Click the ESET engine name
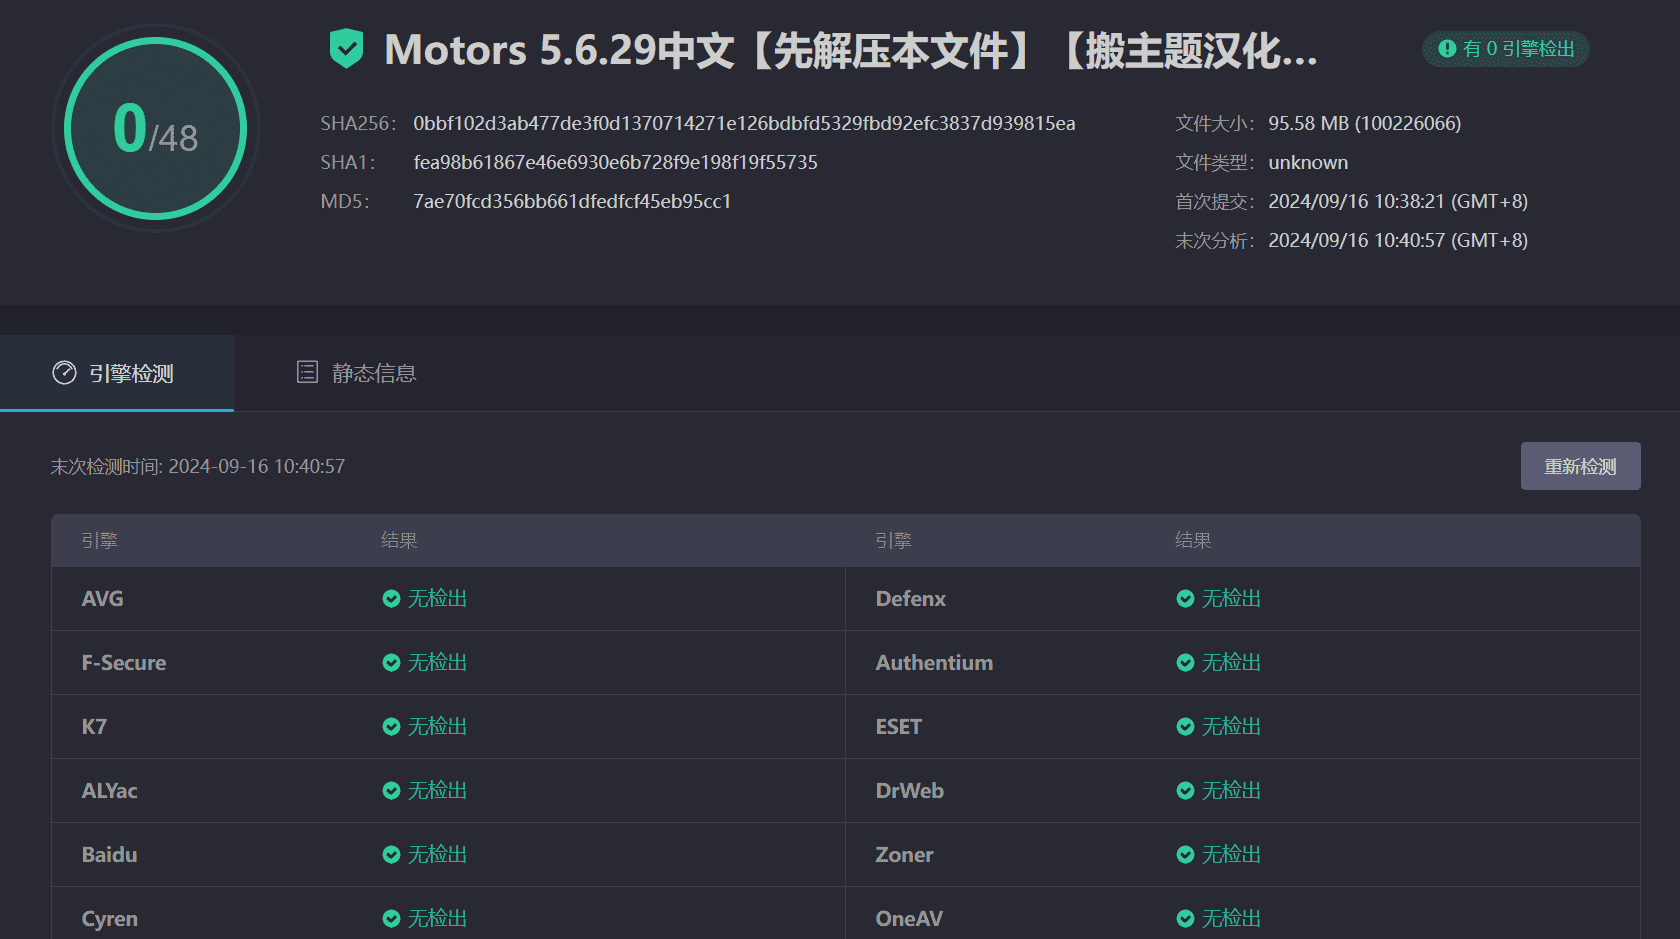The image size is (1680, 939). [x=898, y=726]
